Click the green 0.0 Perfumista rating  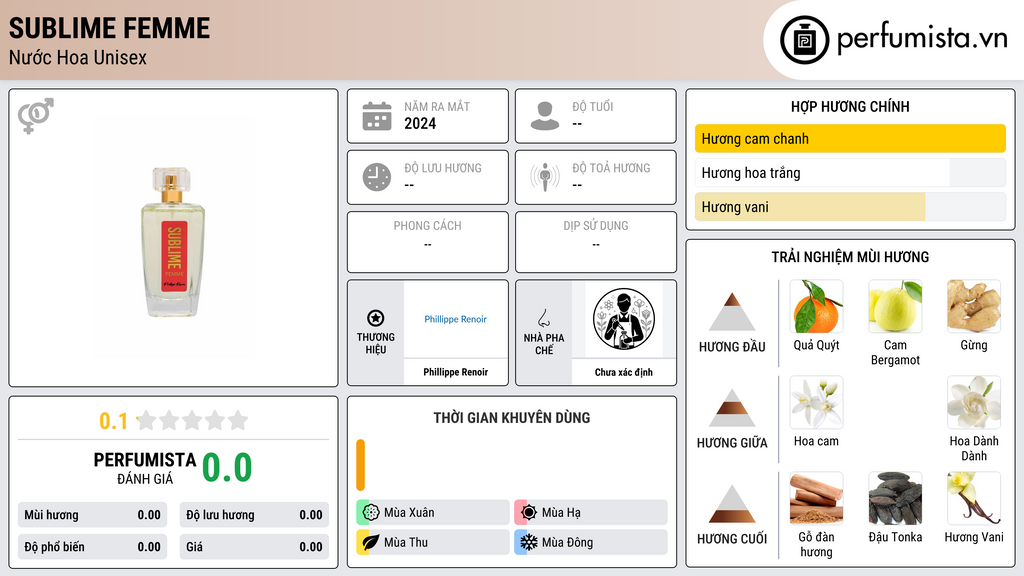[x=227, y=468]
